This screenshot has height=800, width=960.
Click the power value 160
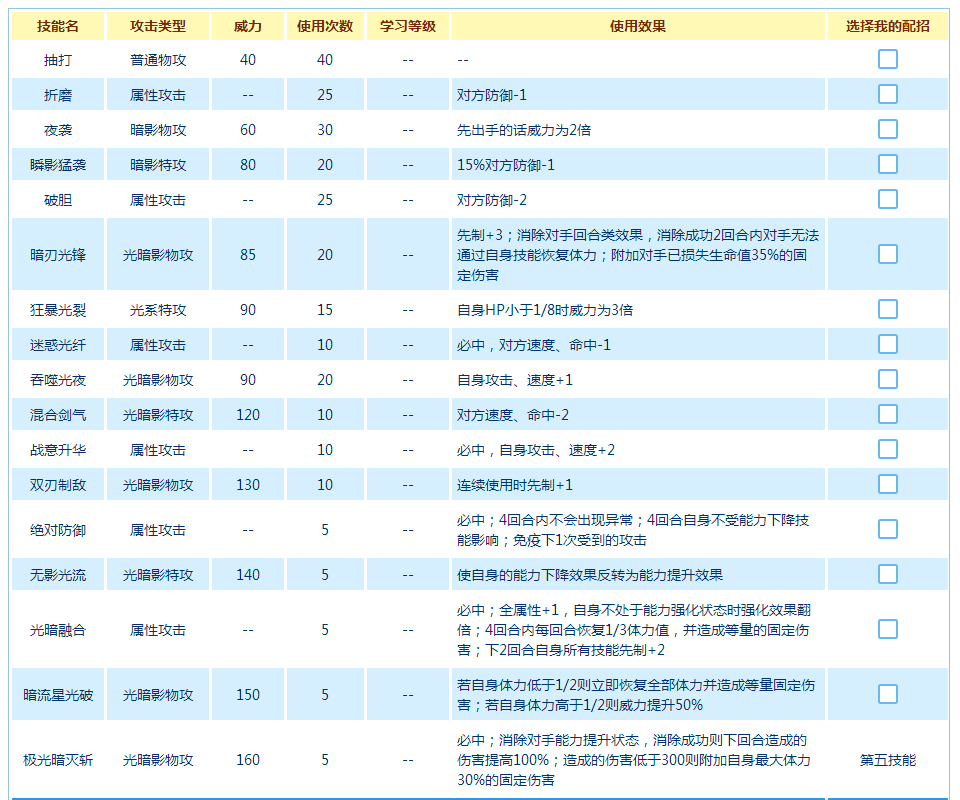[x=247, y=760]
